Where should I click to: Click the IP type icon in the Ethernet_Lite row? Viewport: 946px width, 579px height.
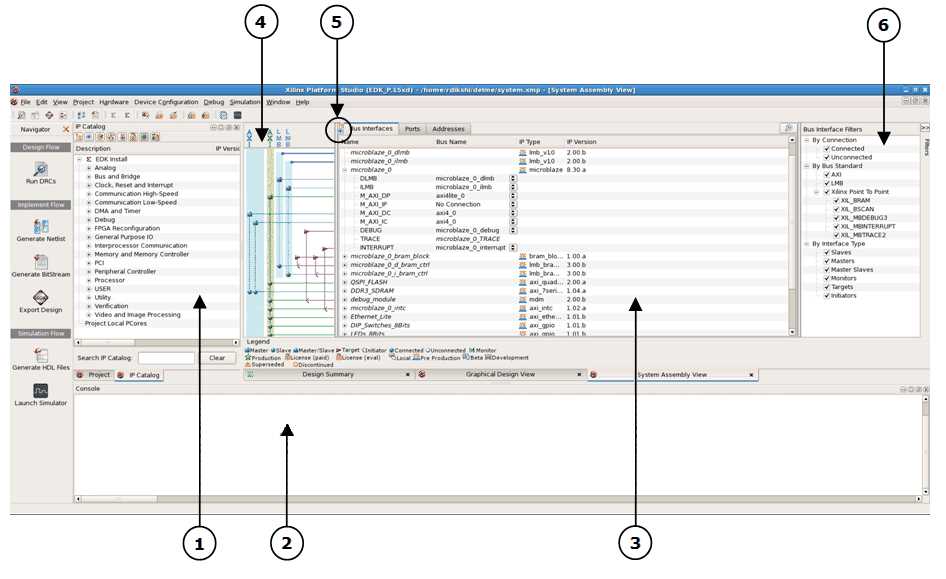(522, 317)
